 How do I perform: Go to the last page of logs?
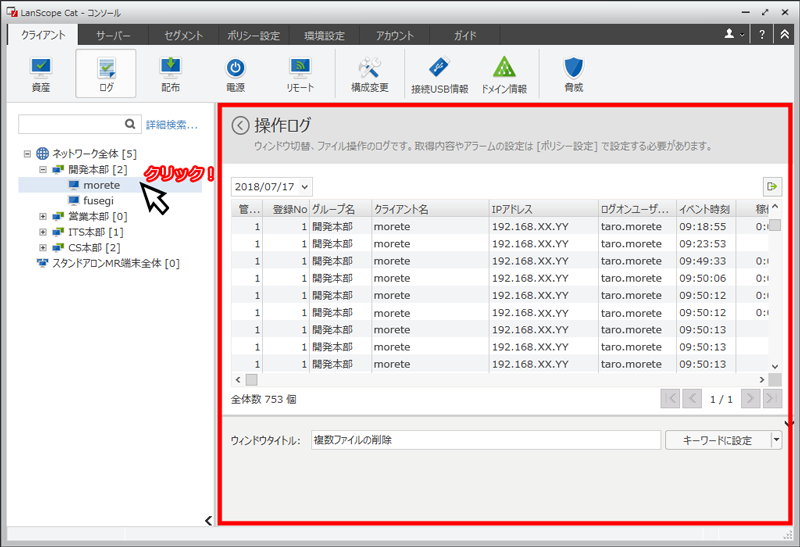(772, 399)
